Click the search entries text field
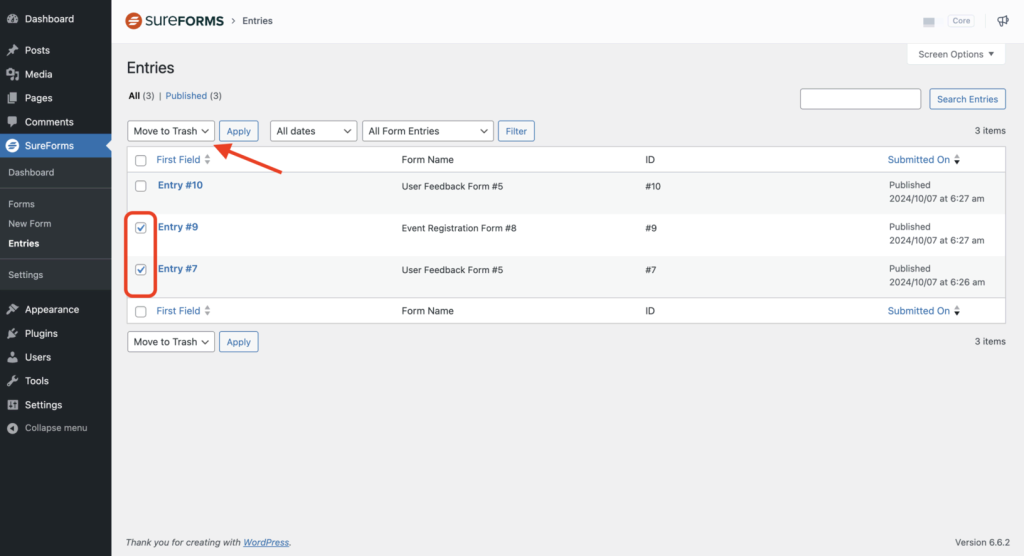 point(860,99)
